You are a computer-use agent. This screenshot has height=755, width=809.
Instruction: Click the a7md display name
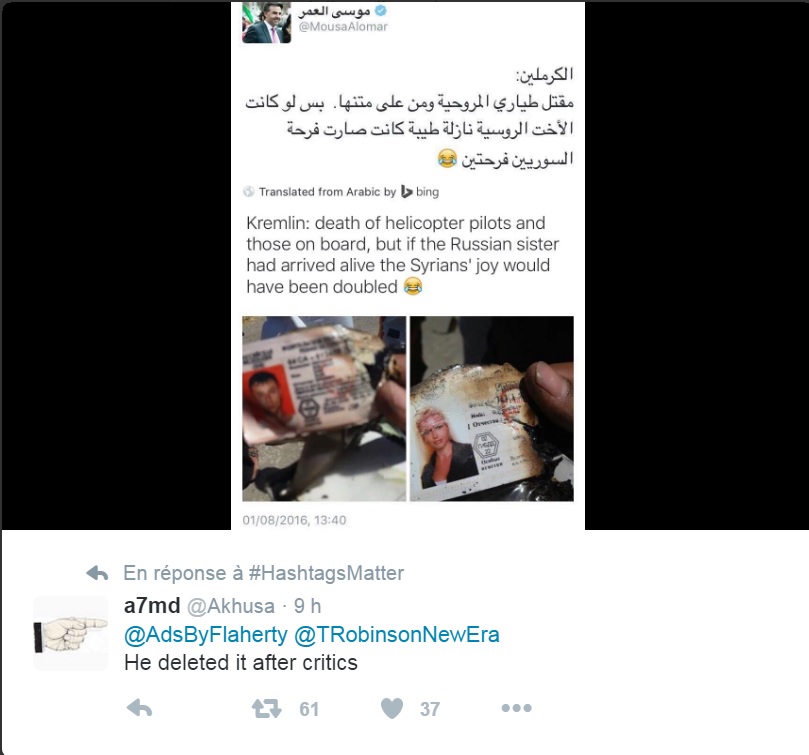pos(152,606)
